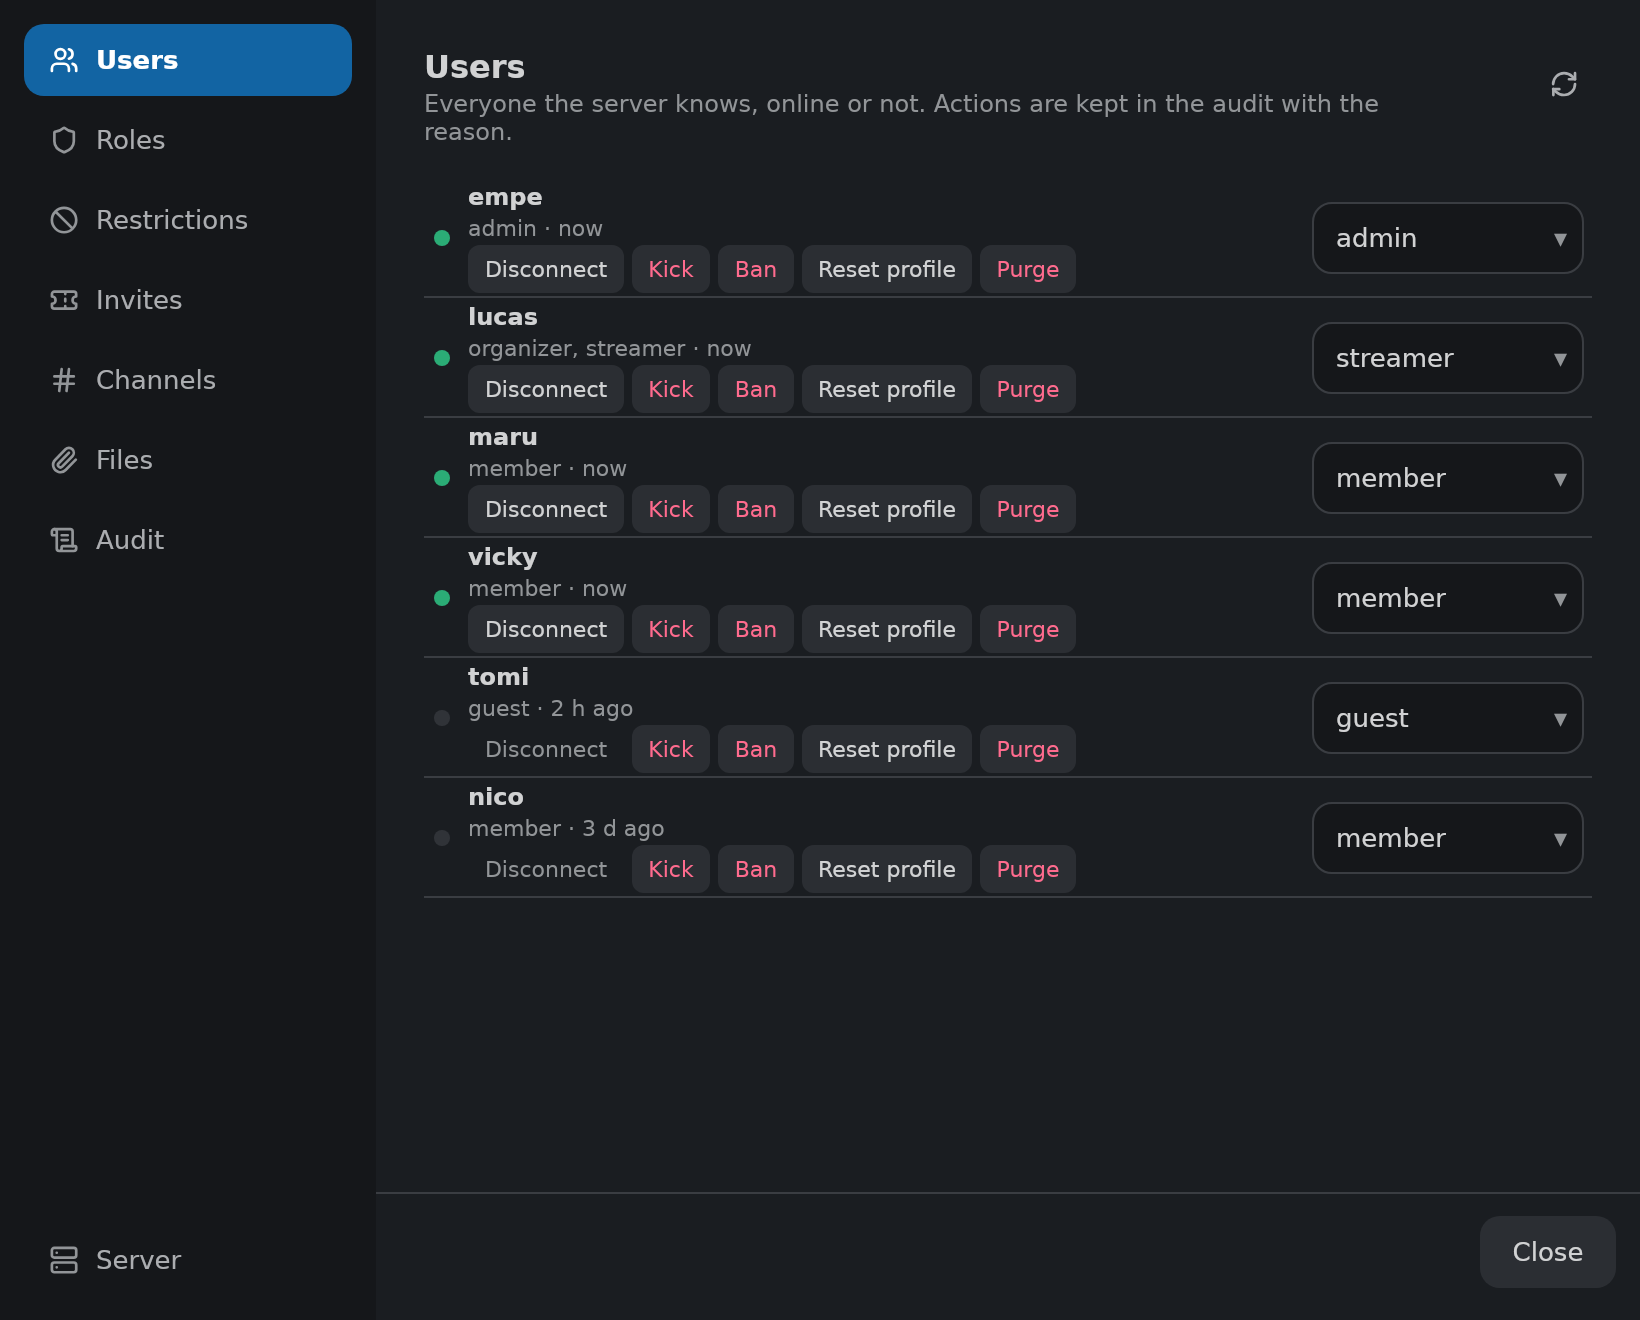Open empe's admin role dropdown
Image resolution: width=1640 pixels, height=1320 pixels.
point(1447,238)
